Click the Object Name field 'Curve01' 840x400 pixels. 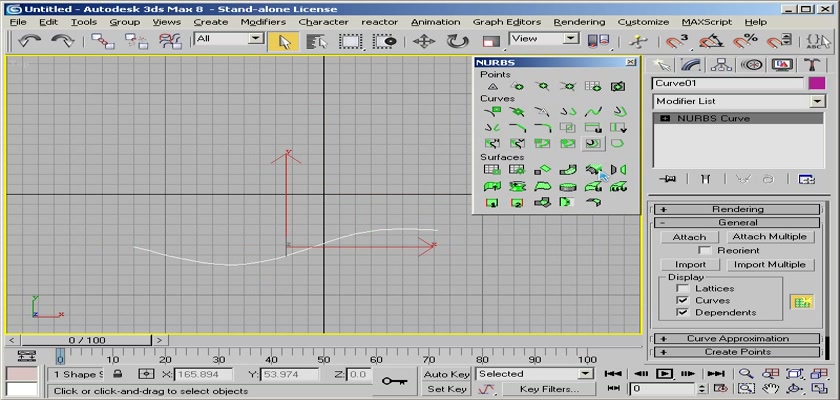click(728, 84)
